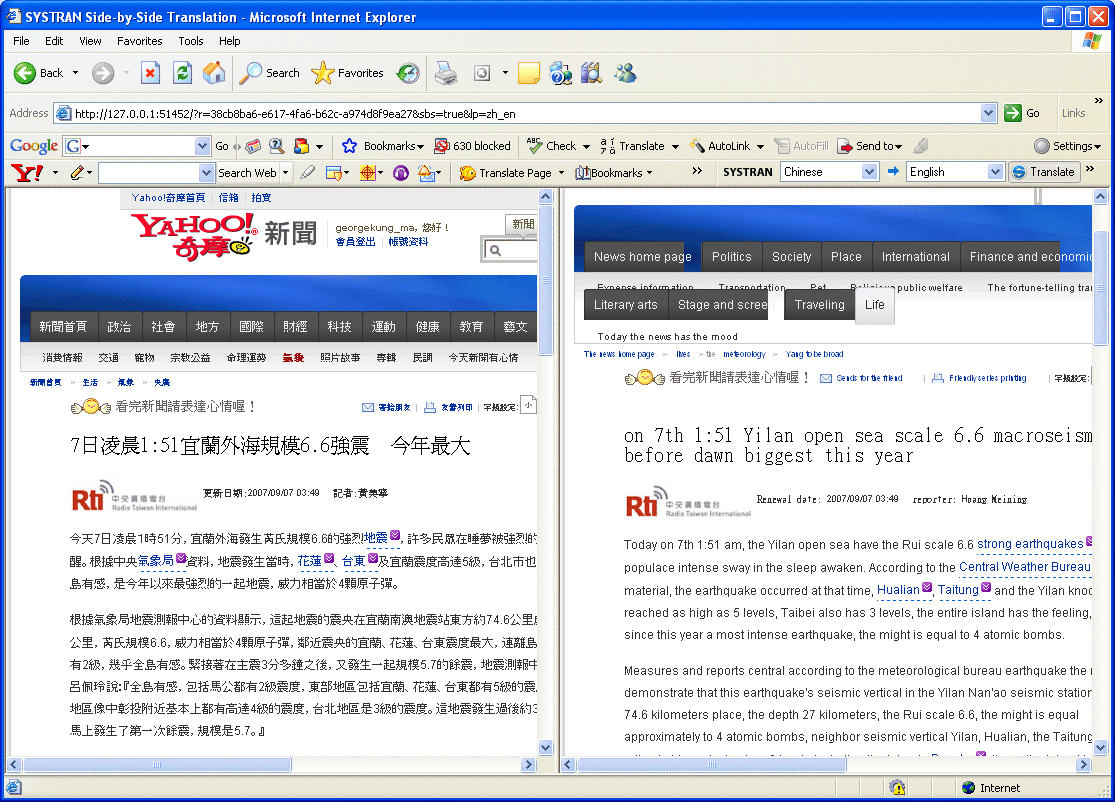This screenshot has height=802, width=1115.
Task: Click the Yahoo toolbar purple headphones icon
Action: pyautogui.click(x=401, y=172)
